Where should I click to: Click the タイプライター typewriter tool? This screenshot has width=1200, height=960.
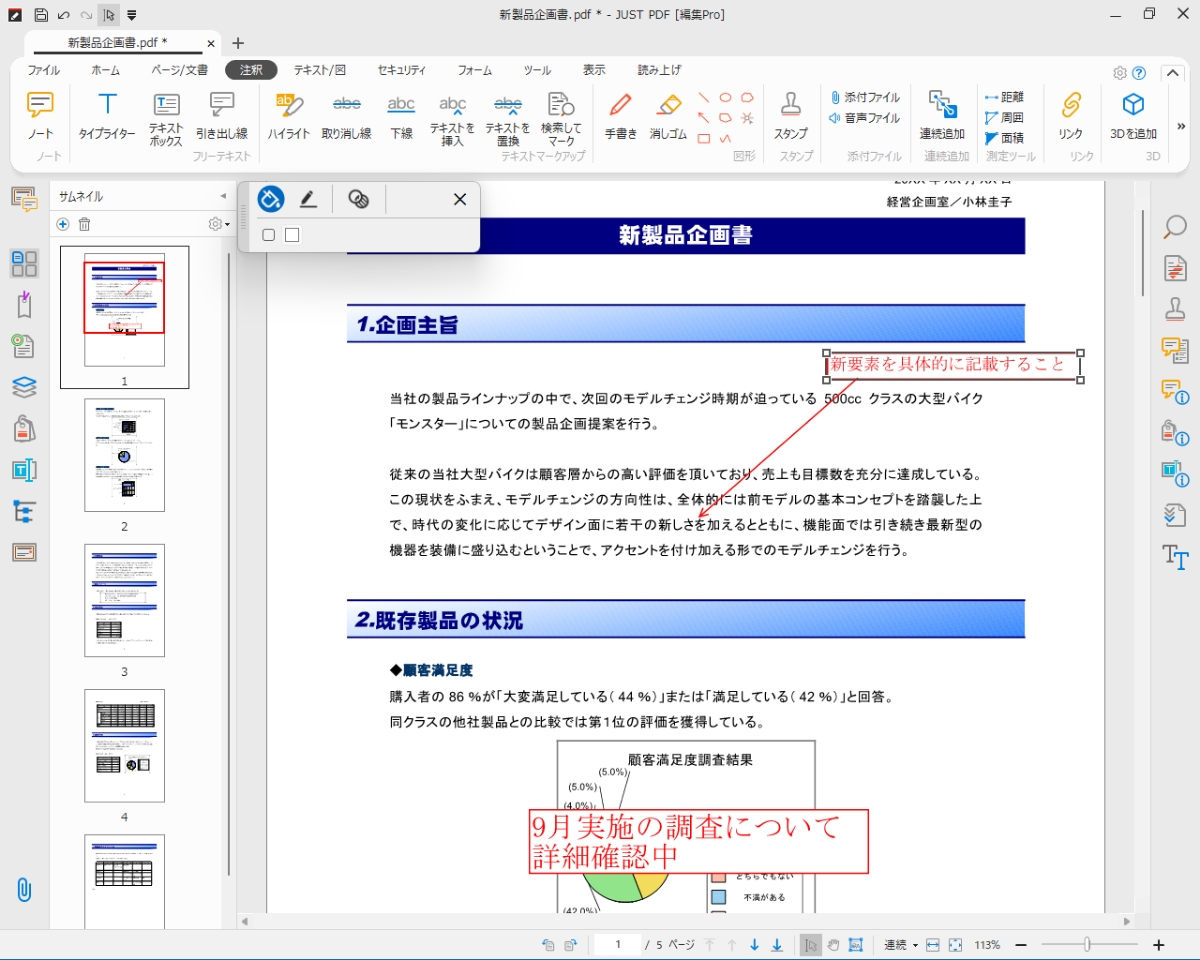107,116
